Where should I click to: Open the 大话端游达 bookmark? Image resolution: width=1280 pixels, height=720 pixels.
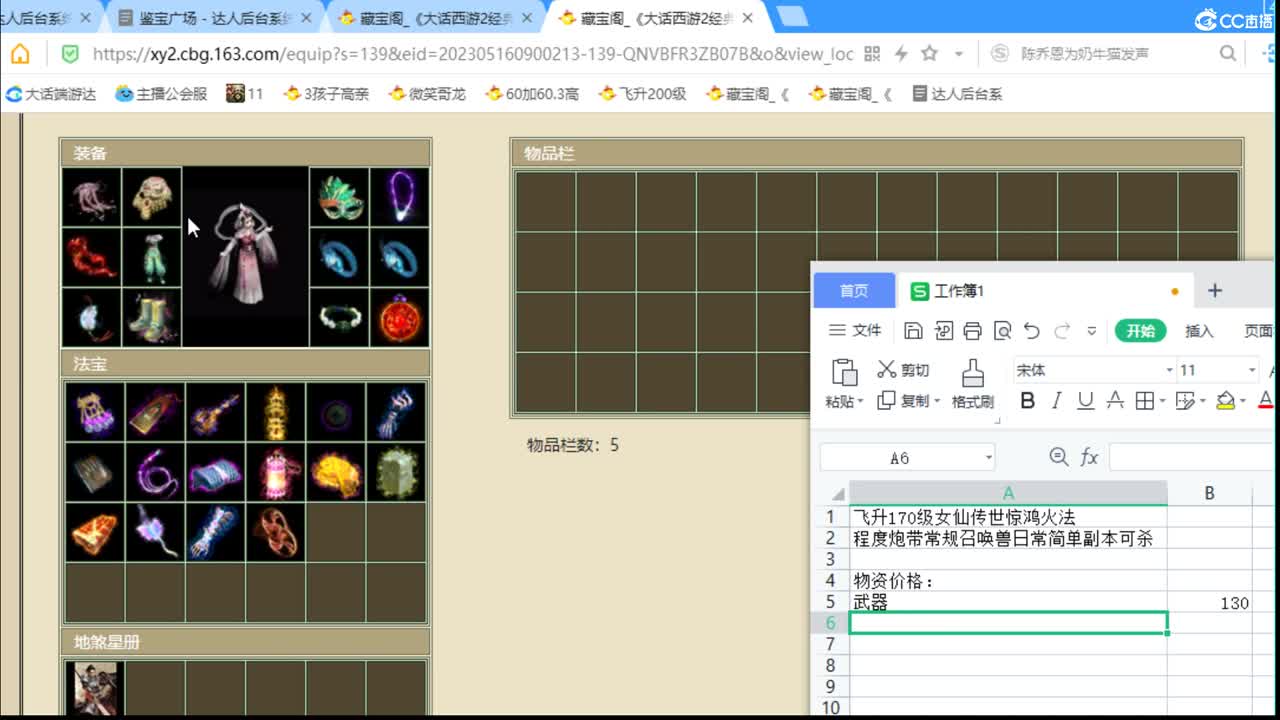pyautogui.click(x=51, y=94)
